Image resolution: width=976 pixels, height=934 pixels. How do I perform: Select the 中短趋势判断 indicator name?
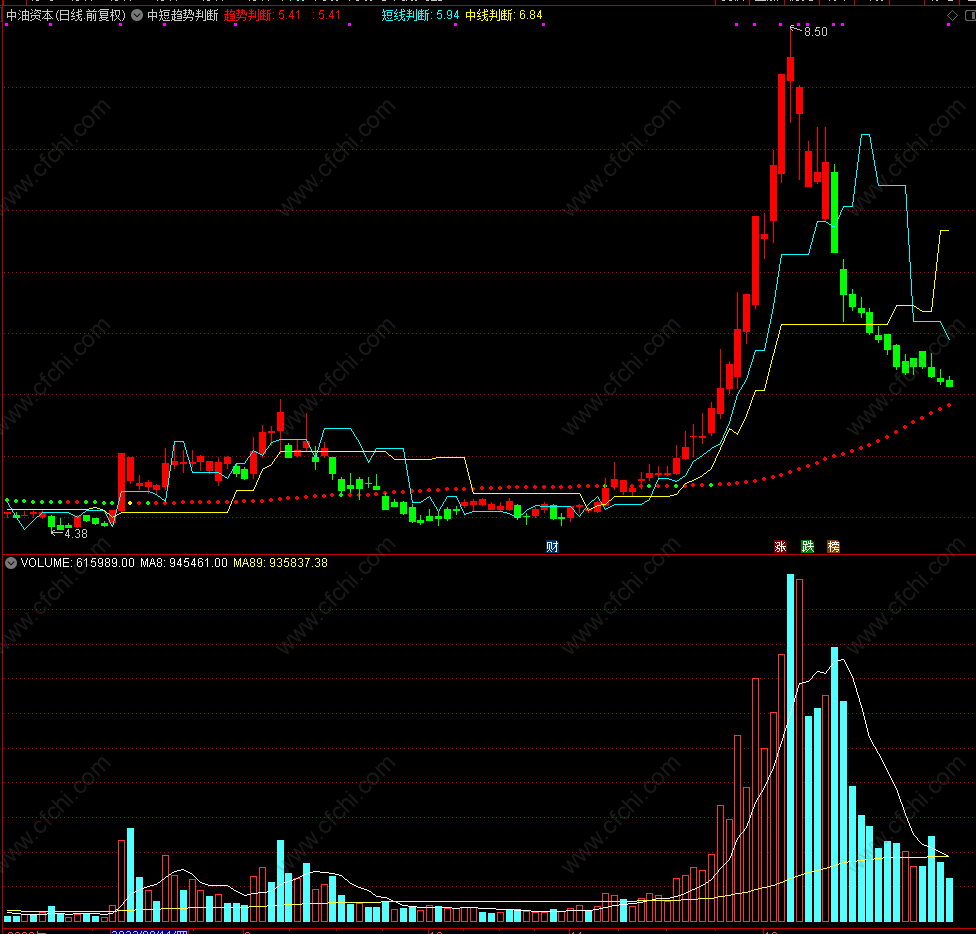tap(182, 15)
